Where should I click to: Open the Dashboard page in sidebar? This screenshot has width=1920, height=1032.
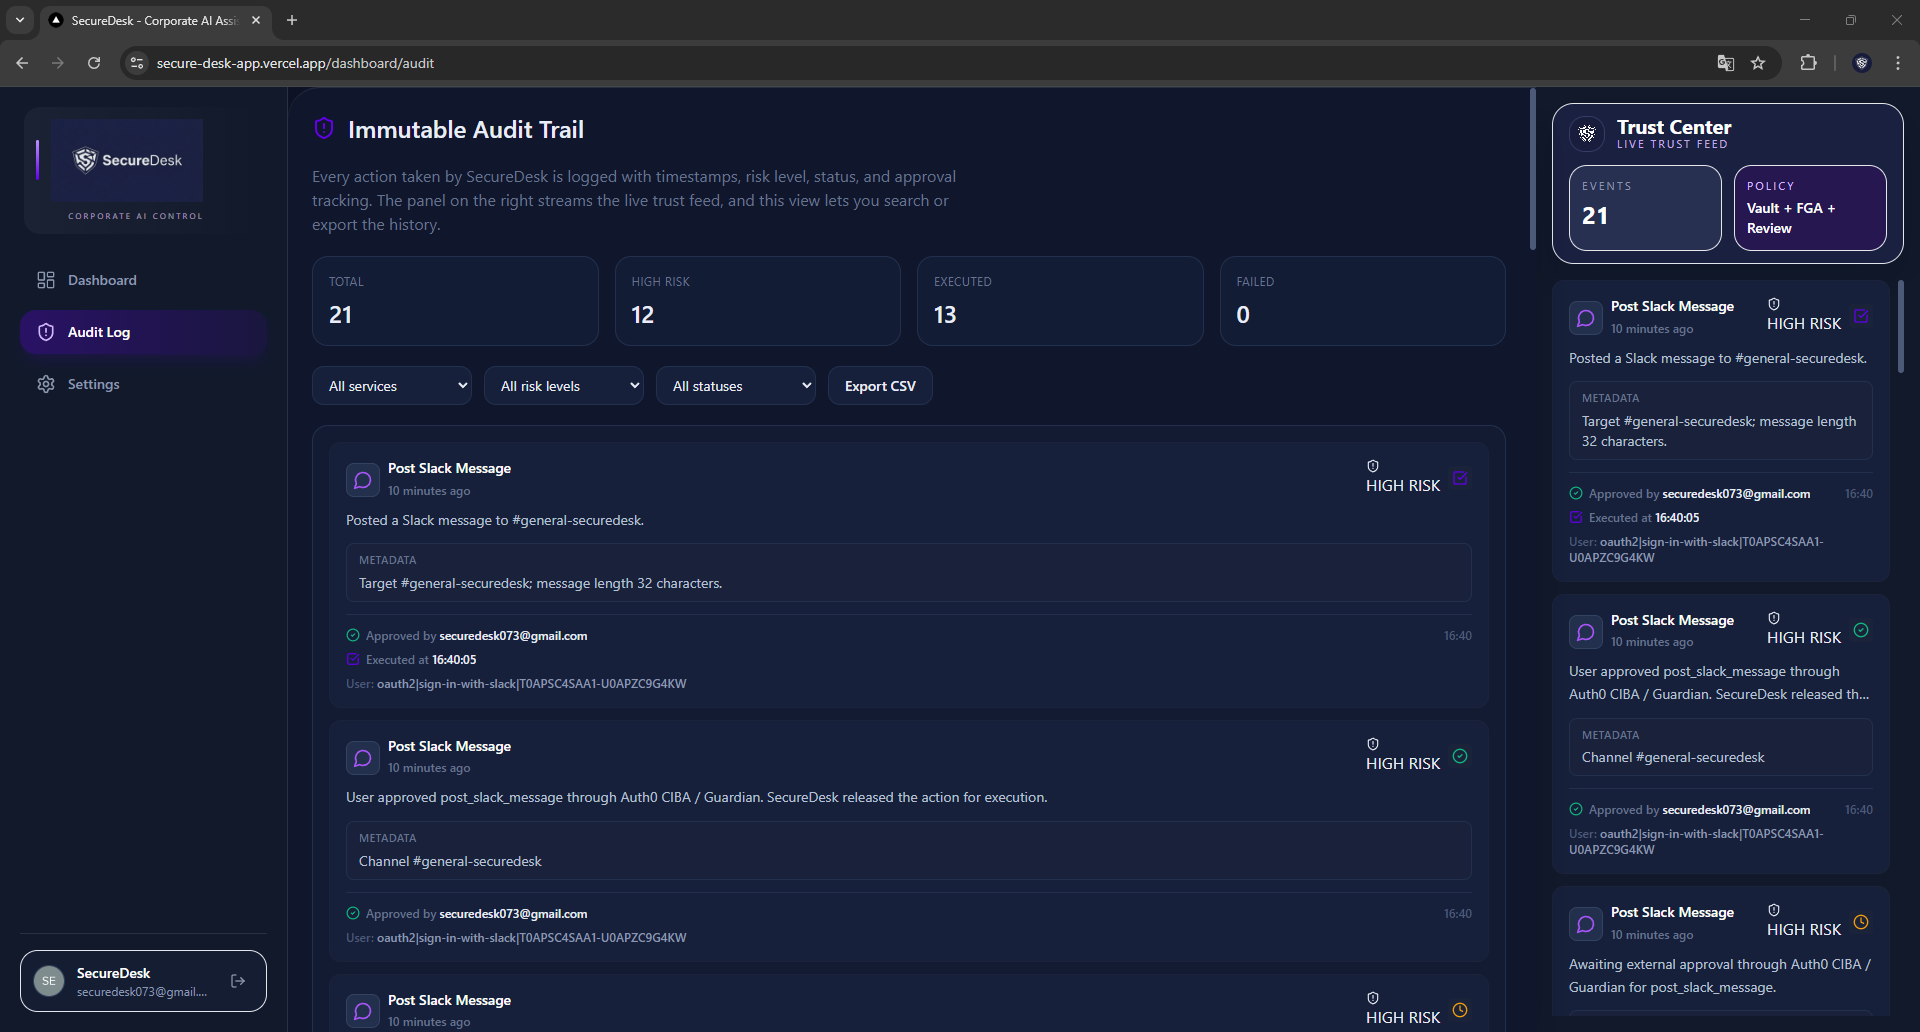click(x=143, y=280)
